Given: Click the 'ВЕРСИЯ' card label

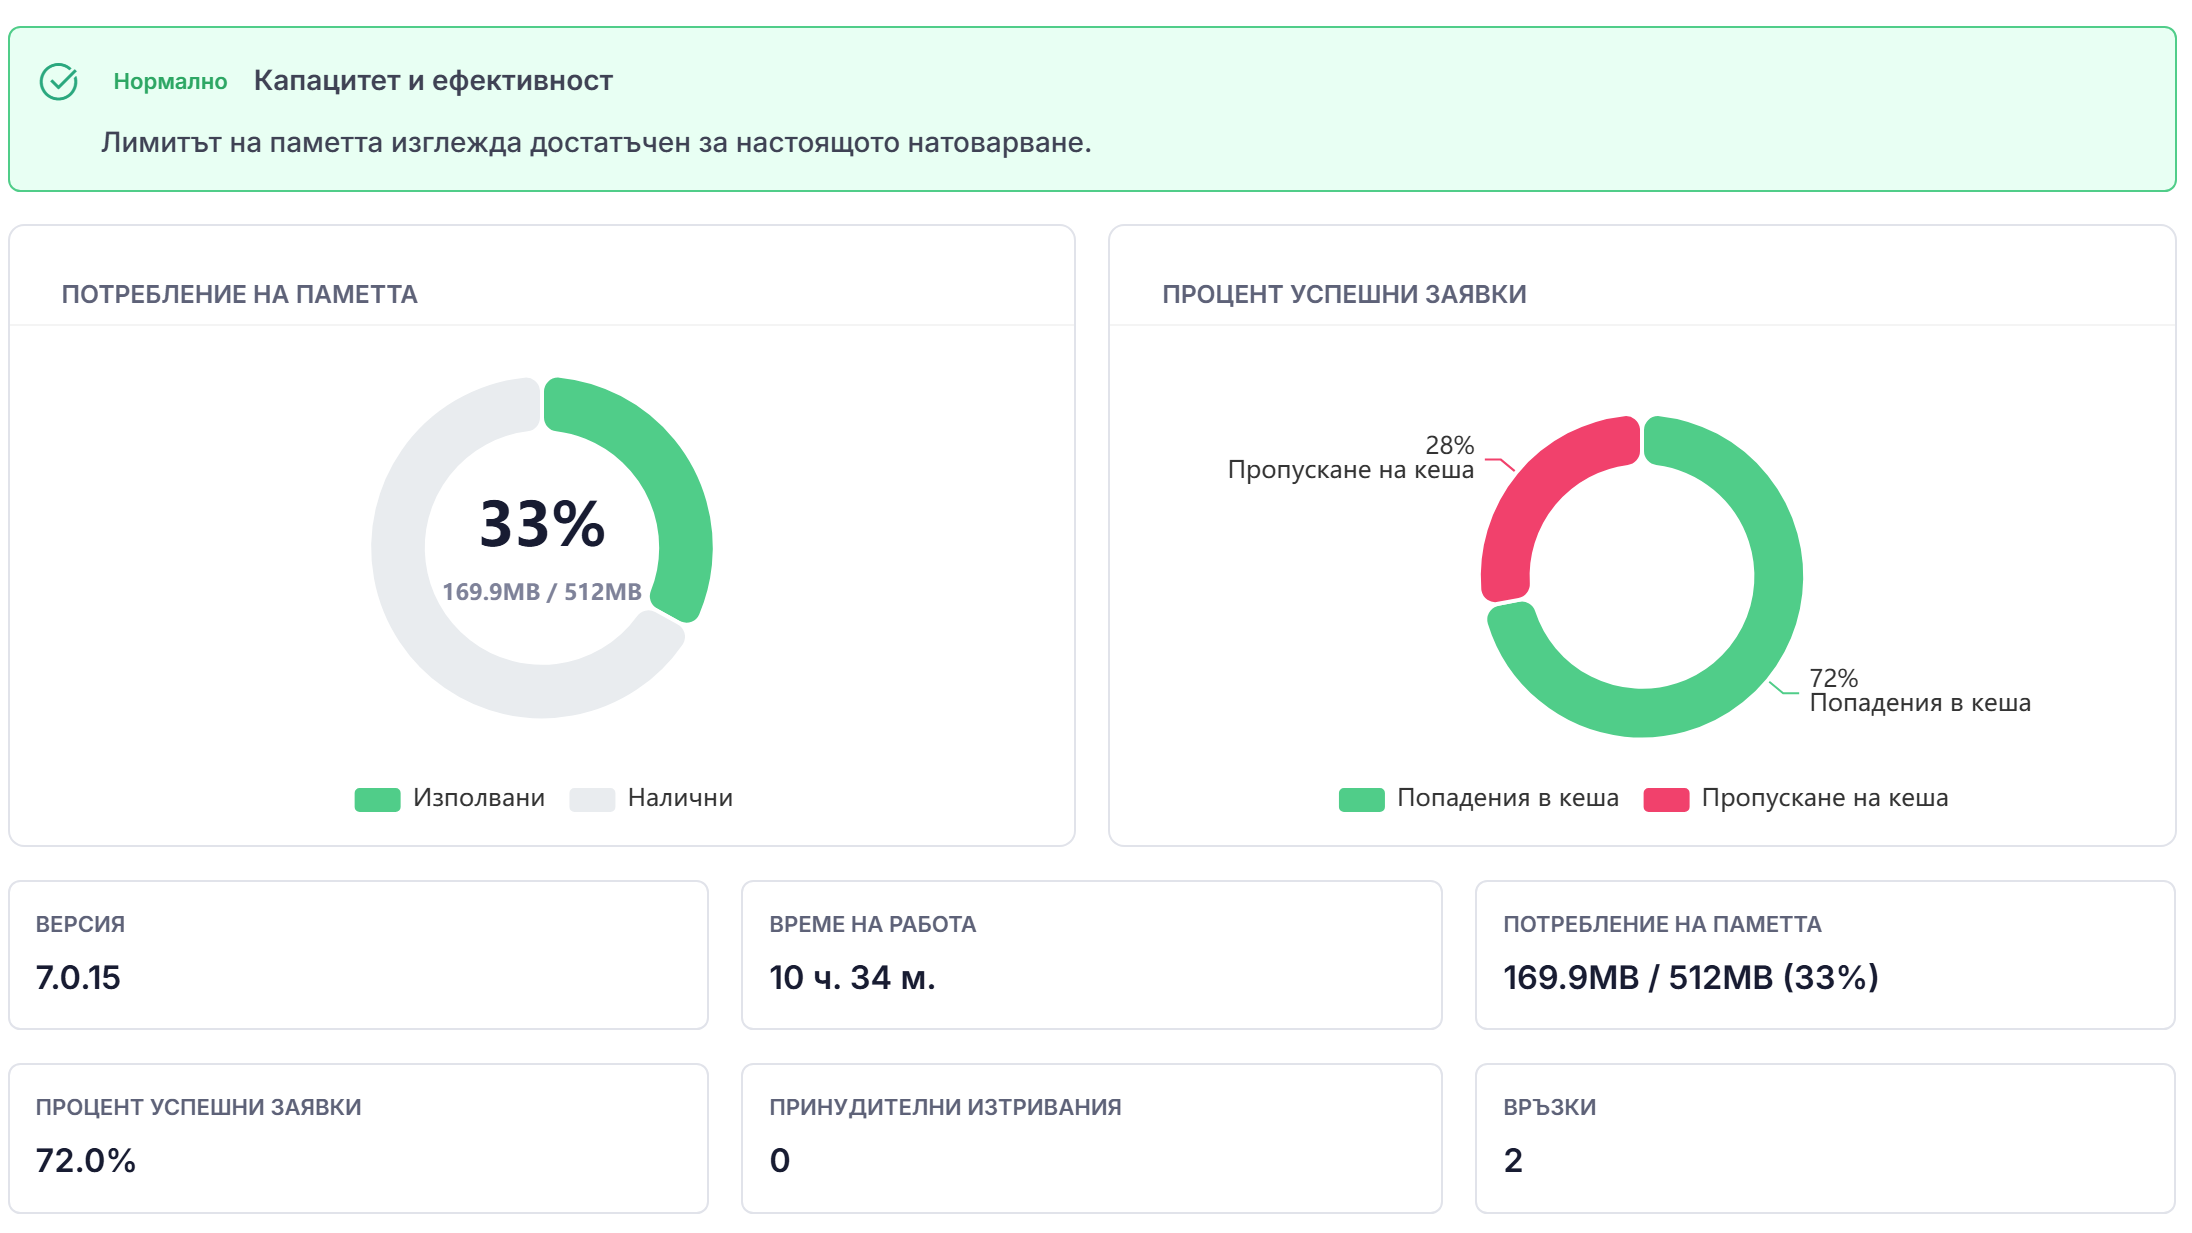Looking at the screenshot, I should coord(80,924).
